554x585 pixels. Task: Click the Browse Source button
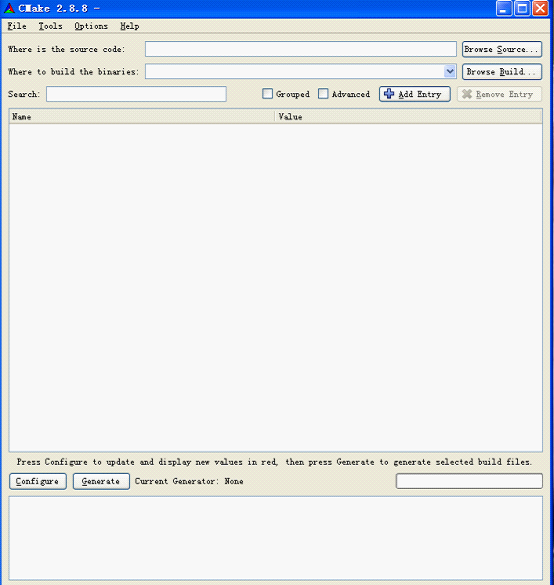click(x=502, y=49)
